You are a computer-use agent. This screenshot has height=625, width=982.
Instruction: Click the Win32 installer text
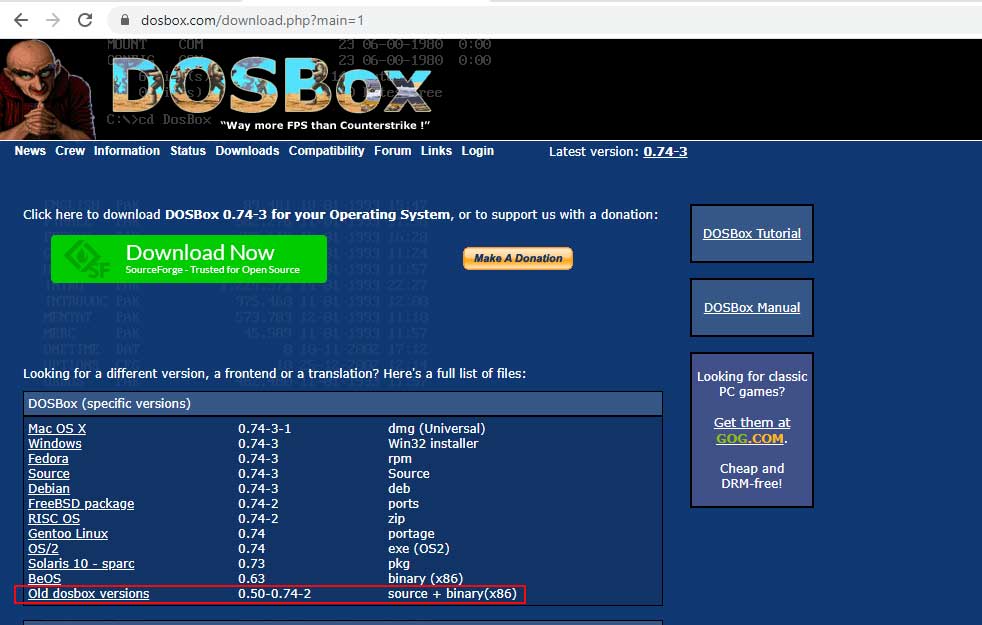[433, 443]
